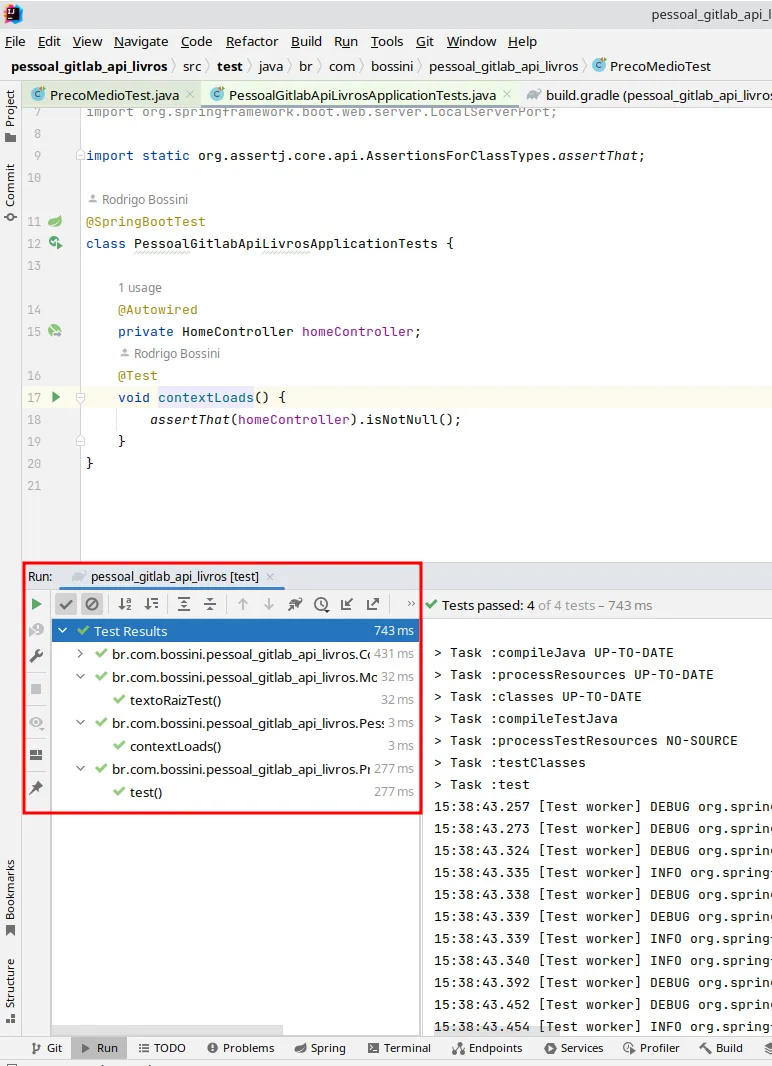The width and height of the screenshot is (772, 1066).
Task: Open the Structure tool window
Action: tap(10, 990)
